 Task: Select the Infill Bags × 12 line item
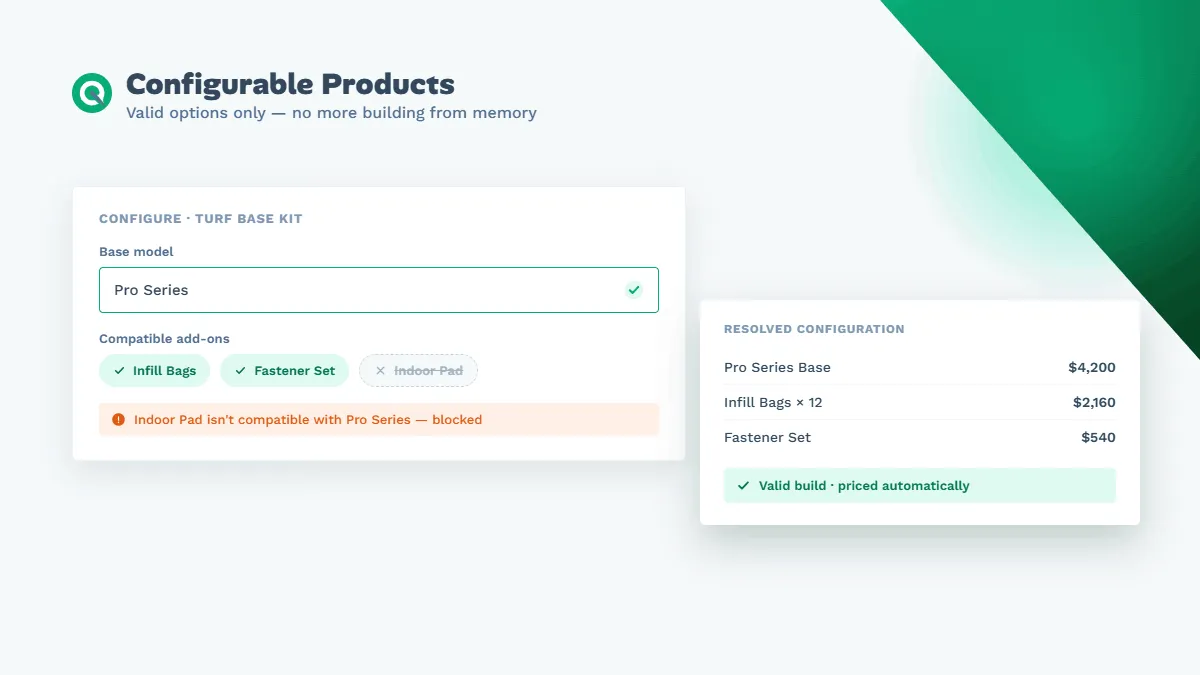(x=920, y=403)
